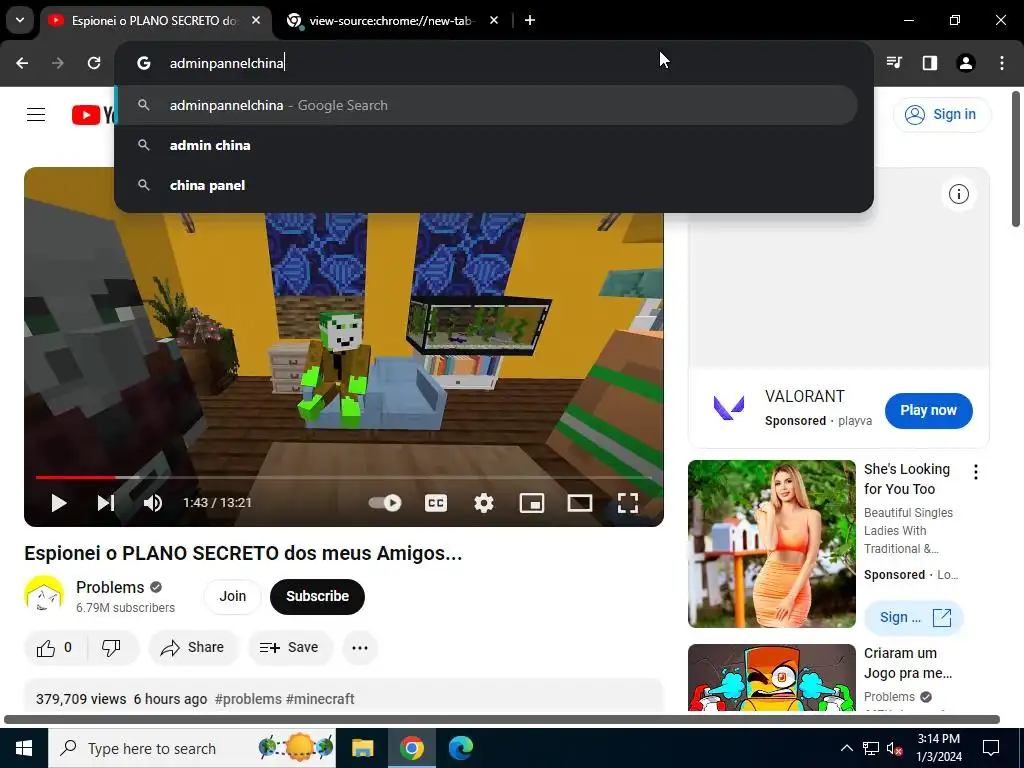Open a new tab with plus button
The height and width of the screenshot is (768, 1024).
coord(530,21)
